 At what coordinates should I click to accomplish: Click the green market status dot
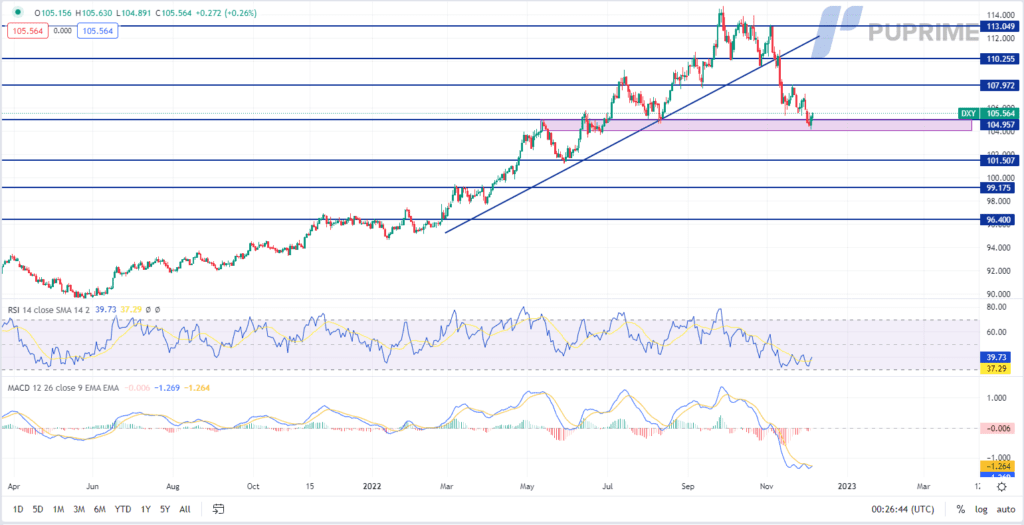17,12
